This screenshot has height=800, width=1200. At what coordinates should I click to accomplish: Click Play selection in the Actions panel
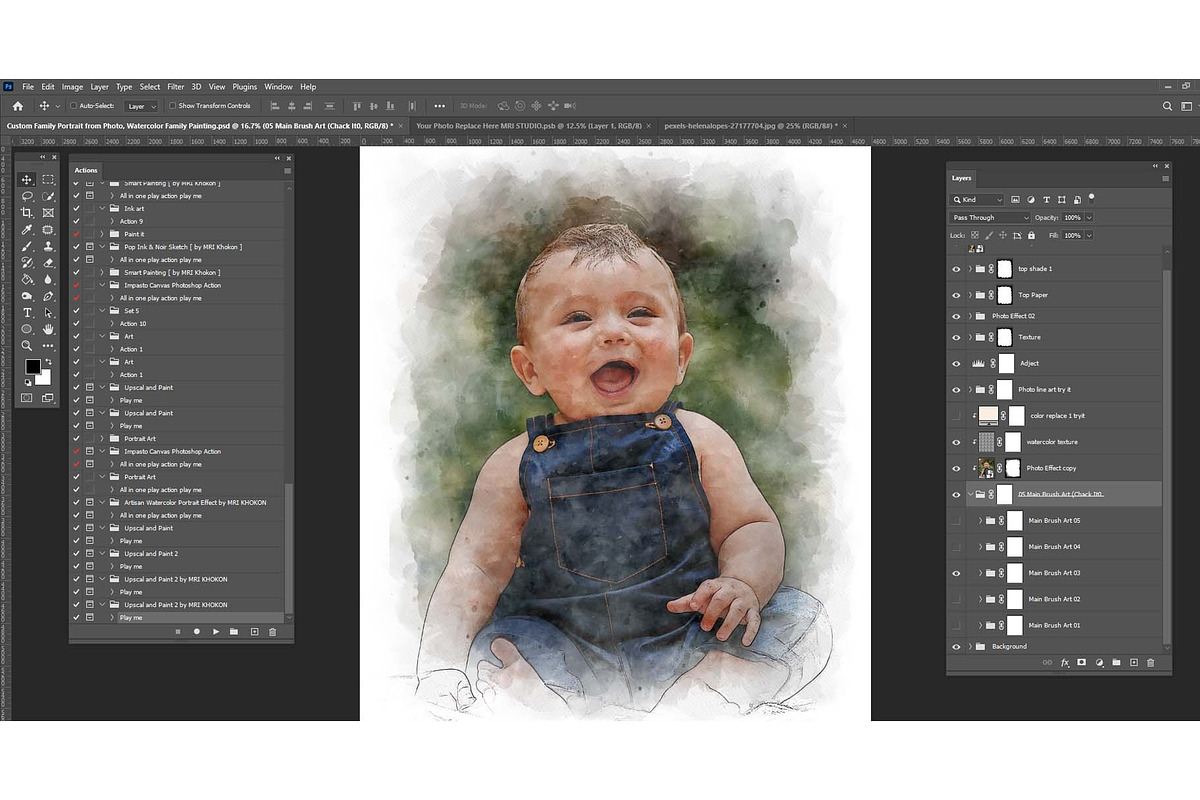point(215,631)
